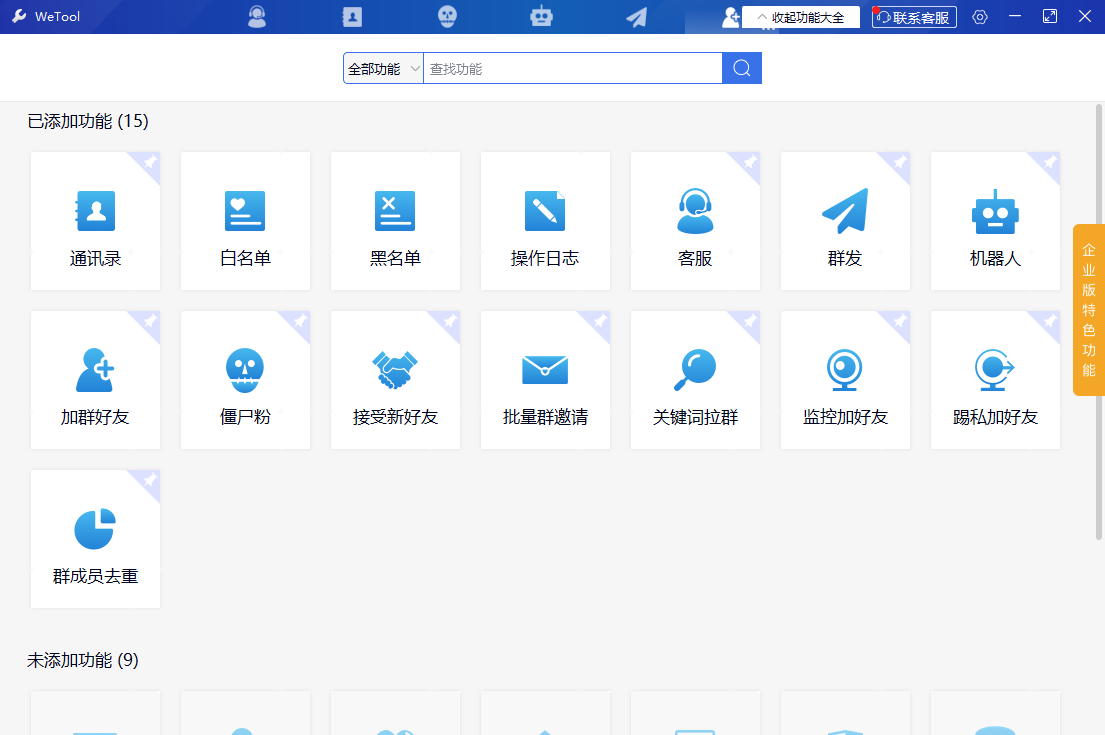The height and width of the screenshot is (735, 1105).
Task: Open the 僵尸粉 zombie fans feature card
Action: [x=245, y=380]
